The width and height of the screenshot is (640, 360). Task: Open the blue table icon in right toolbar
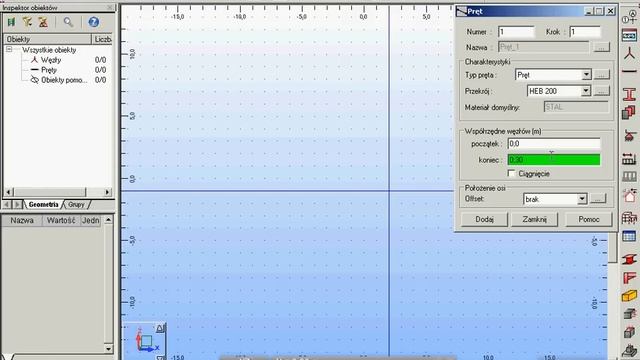pyautogui.click(x=629, y=236)
